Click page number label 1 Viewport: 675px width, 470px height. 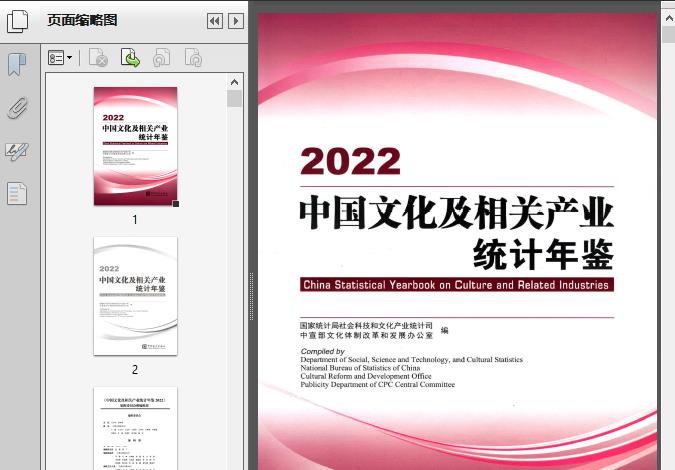pyautogui.click(x=135, y=220)
